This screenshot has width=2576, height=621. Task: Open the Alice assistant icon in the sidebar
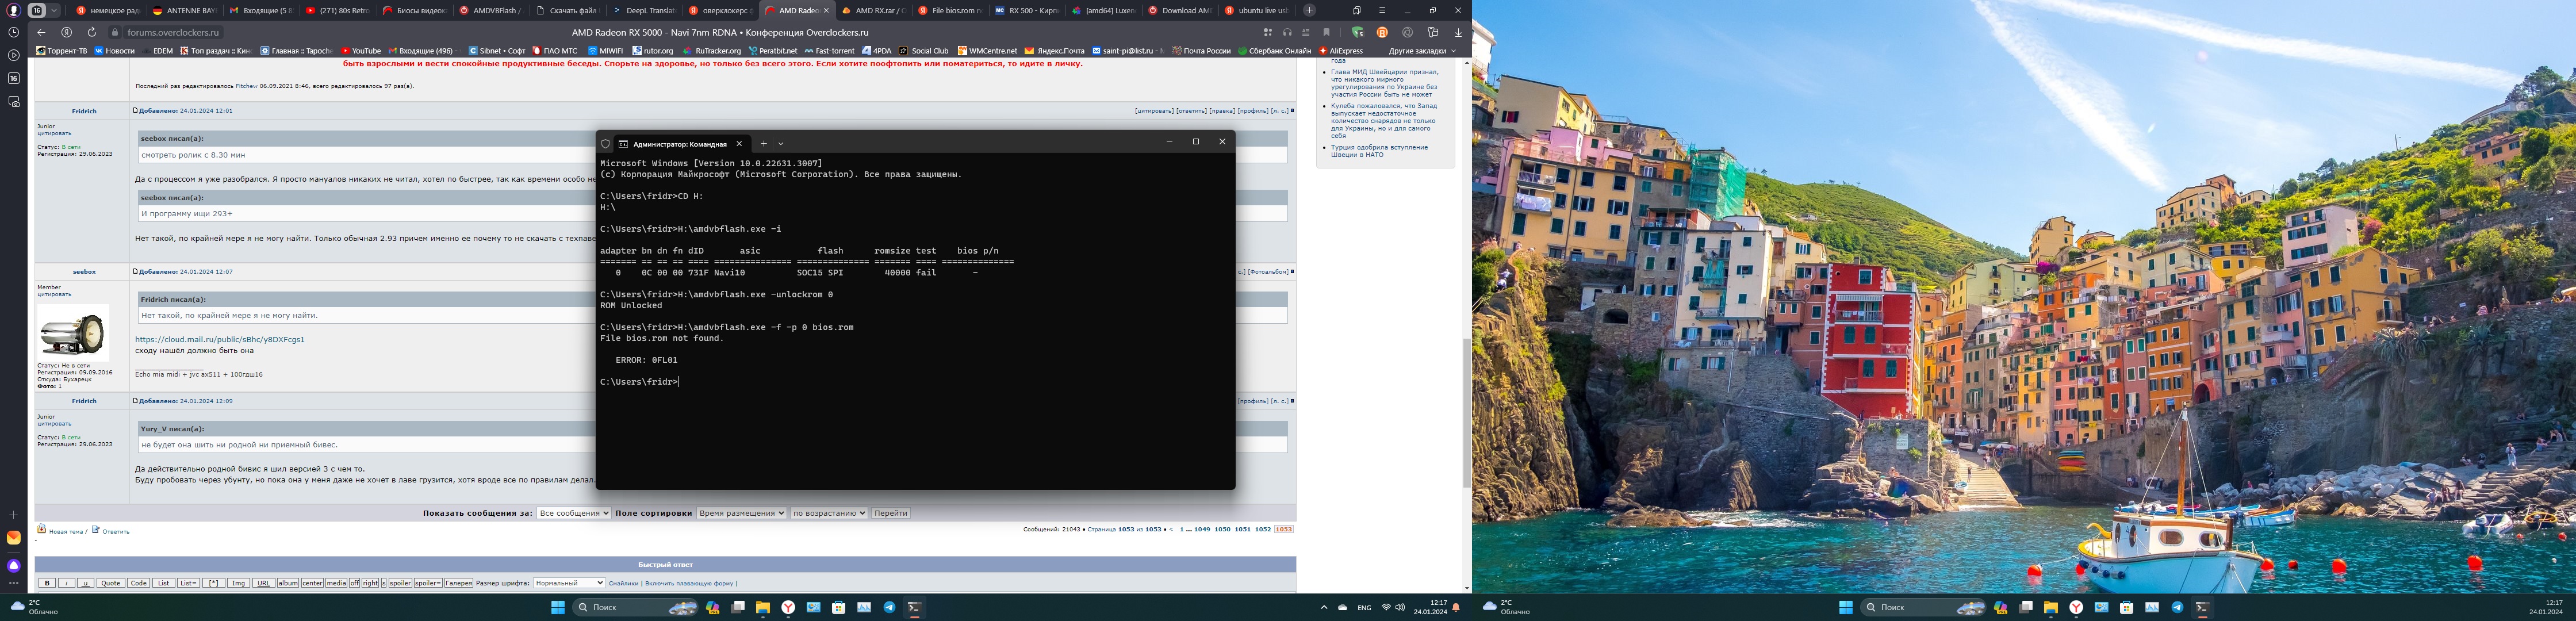click(13, 566)
